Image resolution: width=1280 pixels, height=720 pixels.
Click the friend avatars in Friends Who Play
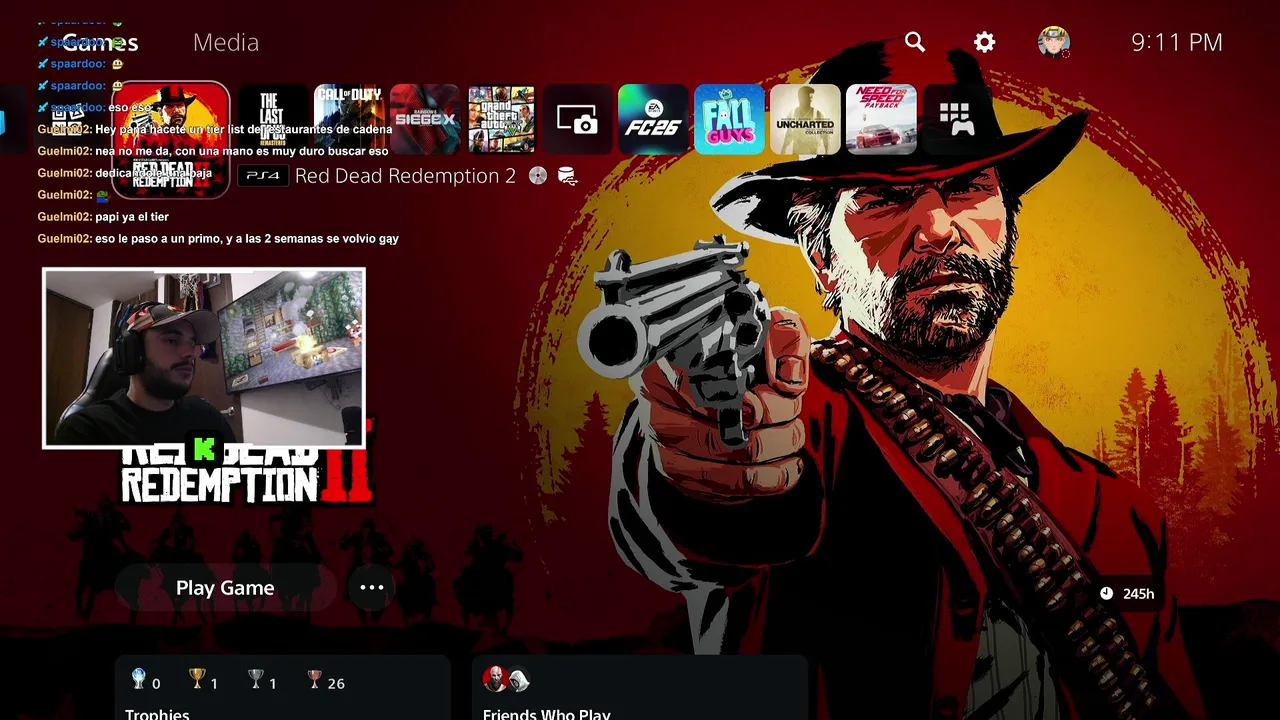(x=506, y=680)
